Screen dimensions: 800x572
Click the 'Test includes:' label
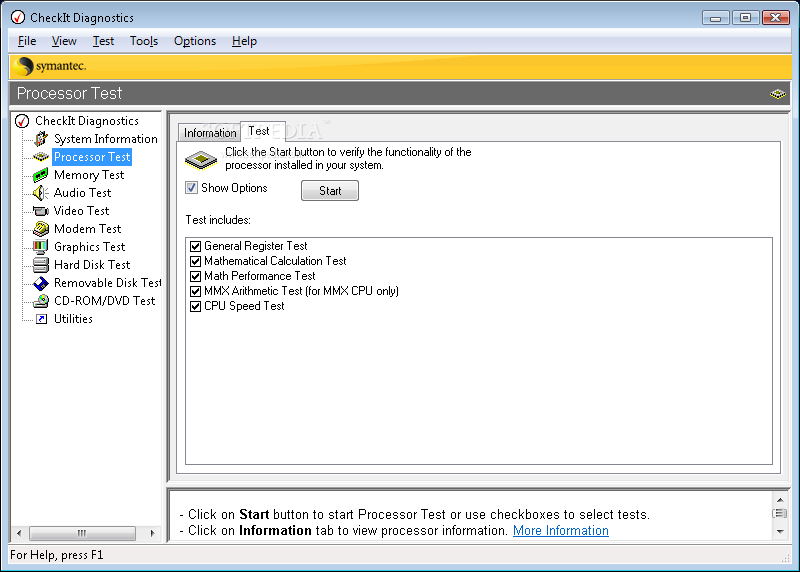pos(218,220)
